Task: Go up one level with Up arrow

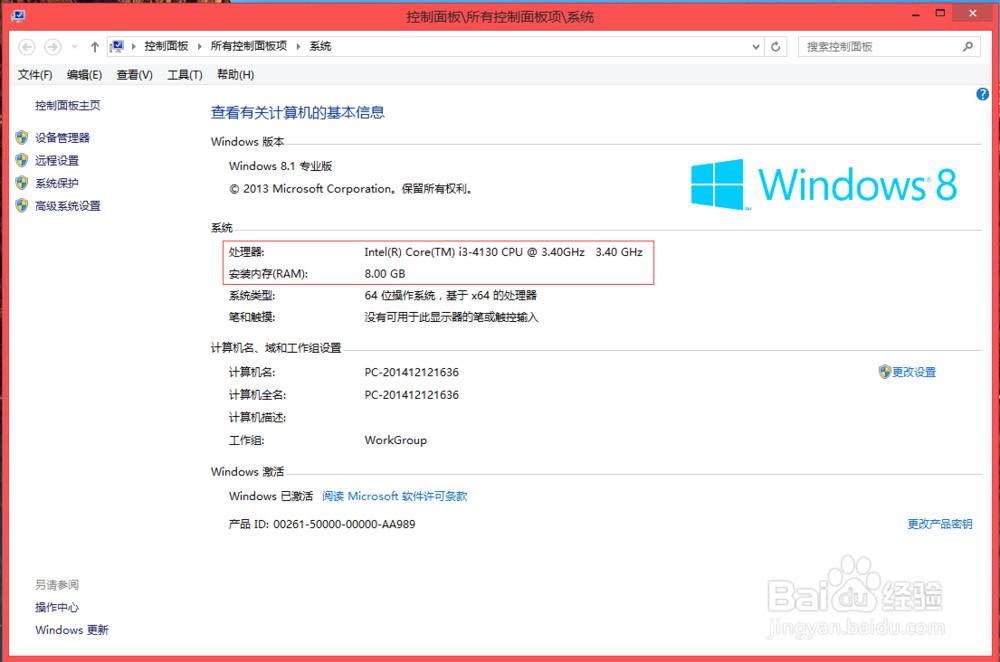Action: click(x=94, y=47)
